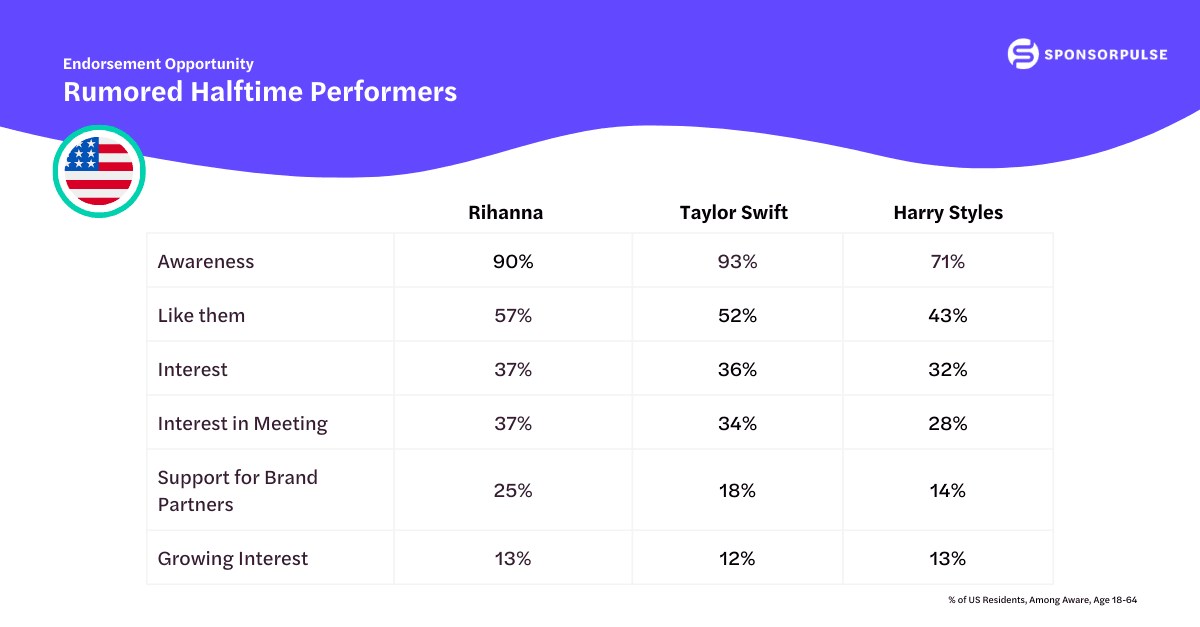This screenshot has width=1200, height=627.
Task: Select the Taylor Swift column header
Action: click(x=733, y=213)
